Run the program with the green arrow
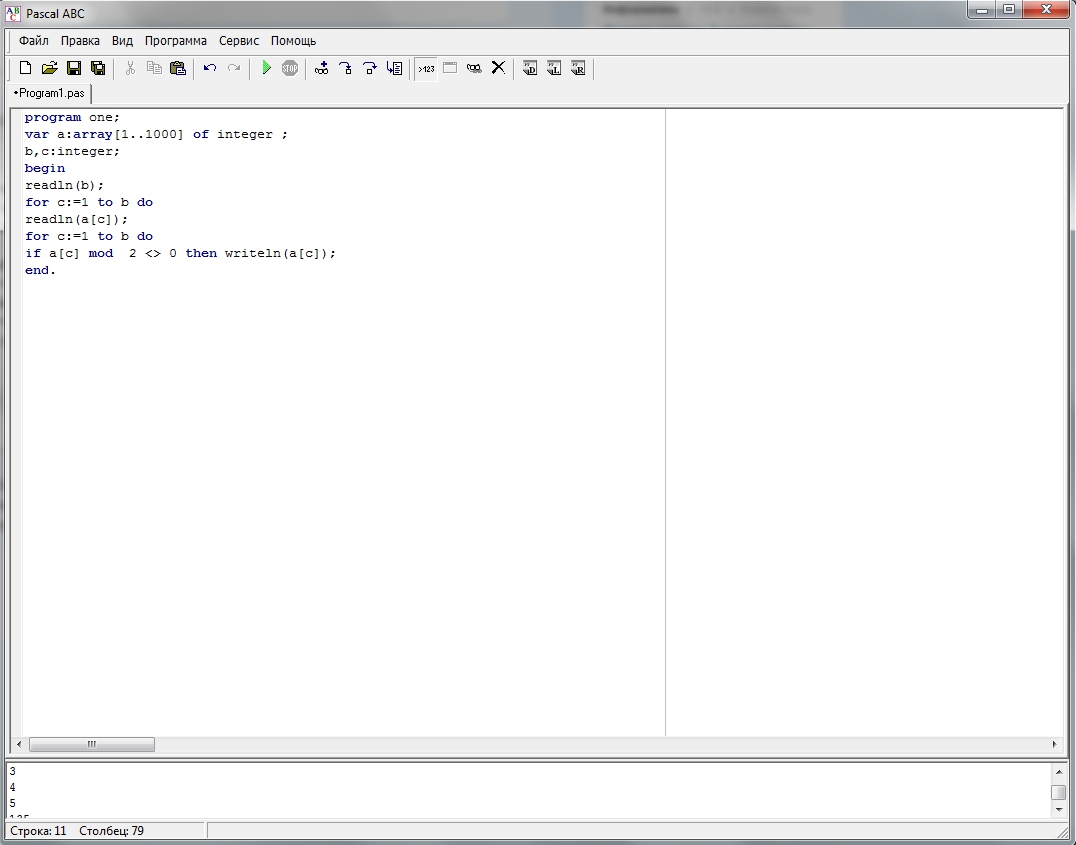 pos(266,68)
